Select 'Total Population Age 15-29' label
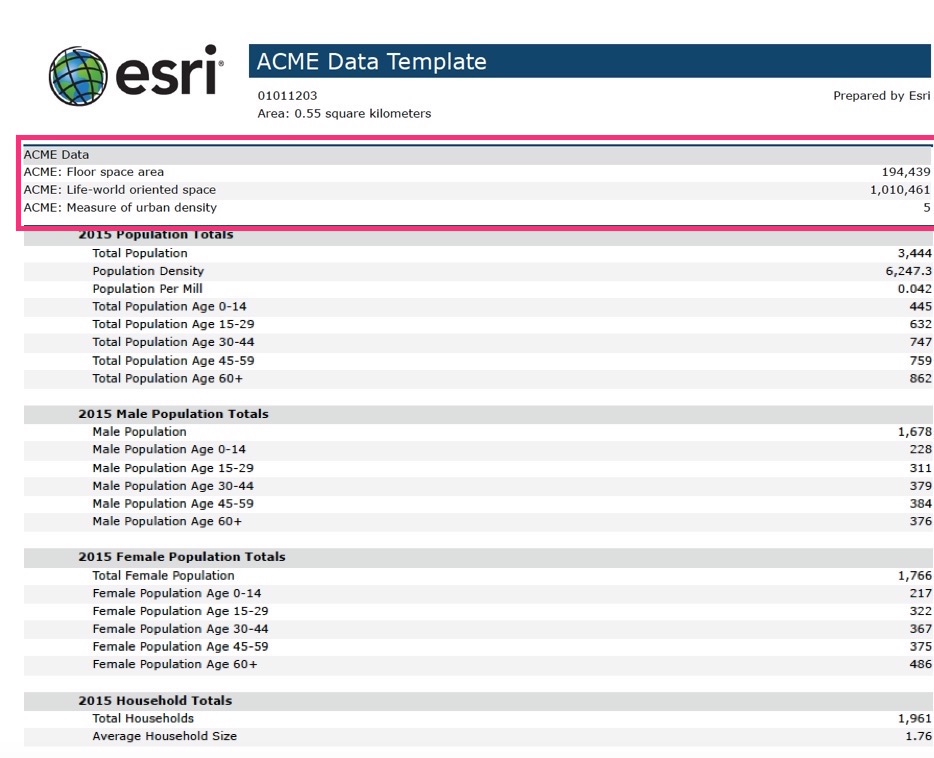Viewport: 934px width, 758px height. pyautogui.click(x=173, y=325)
